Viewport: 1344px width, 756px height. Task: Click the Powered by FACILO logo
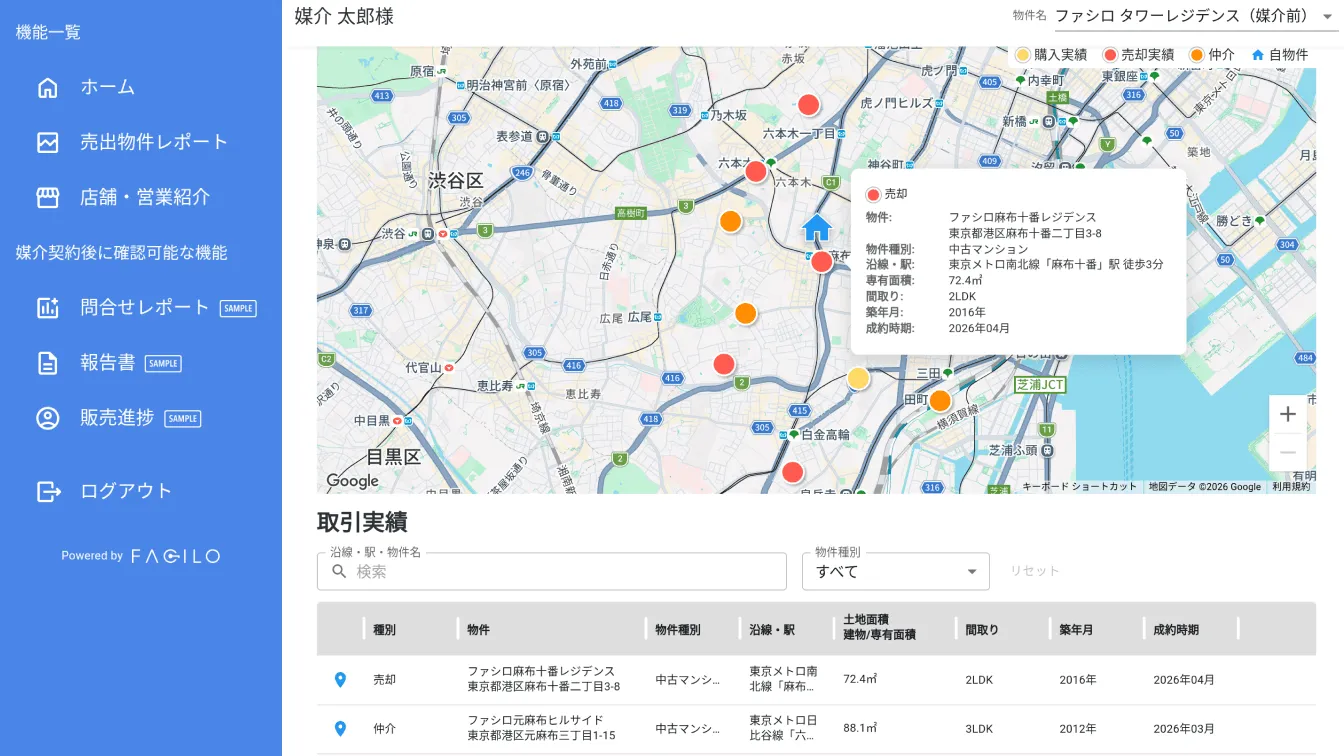click(x=141, y=556)
